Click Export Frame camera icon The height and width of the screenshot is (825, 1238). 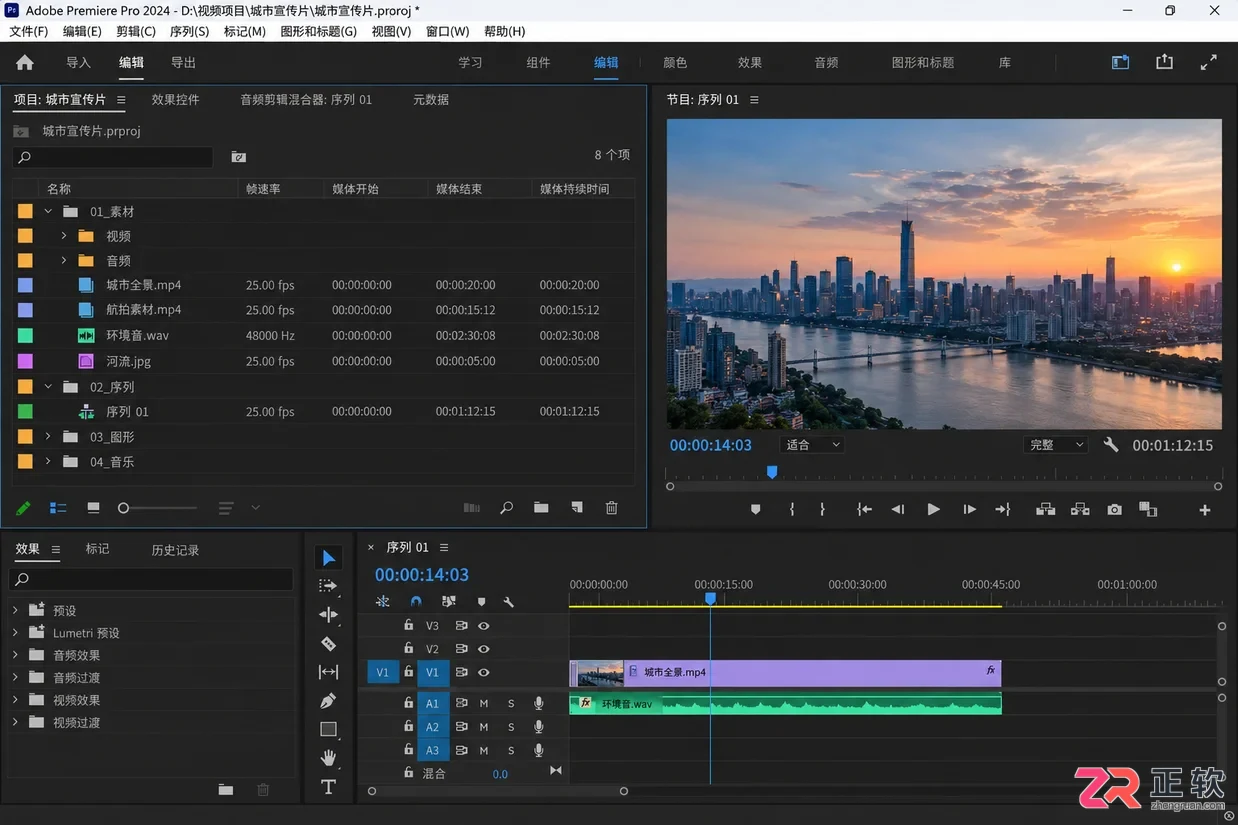pyautogui.click(x=1114, y=509)
